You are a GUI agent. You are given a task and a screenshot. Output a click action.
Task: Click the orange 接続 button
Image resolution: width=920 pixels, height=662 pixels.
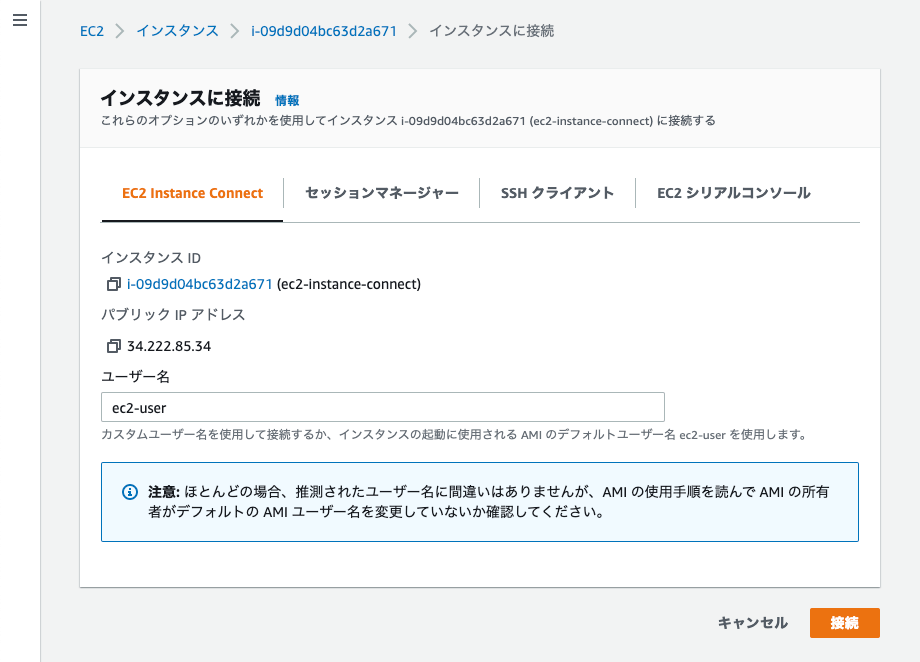tap(844, 622)
